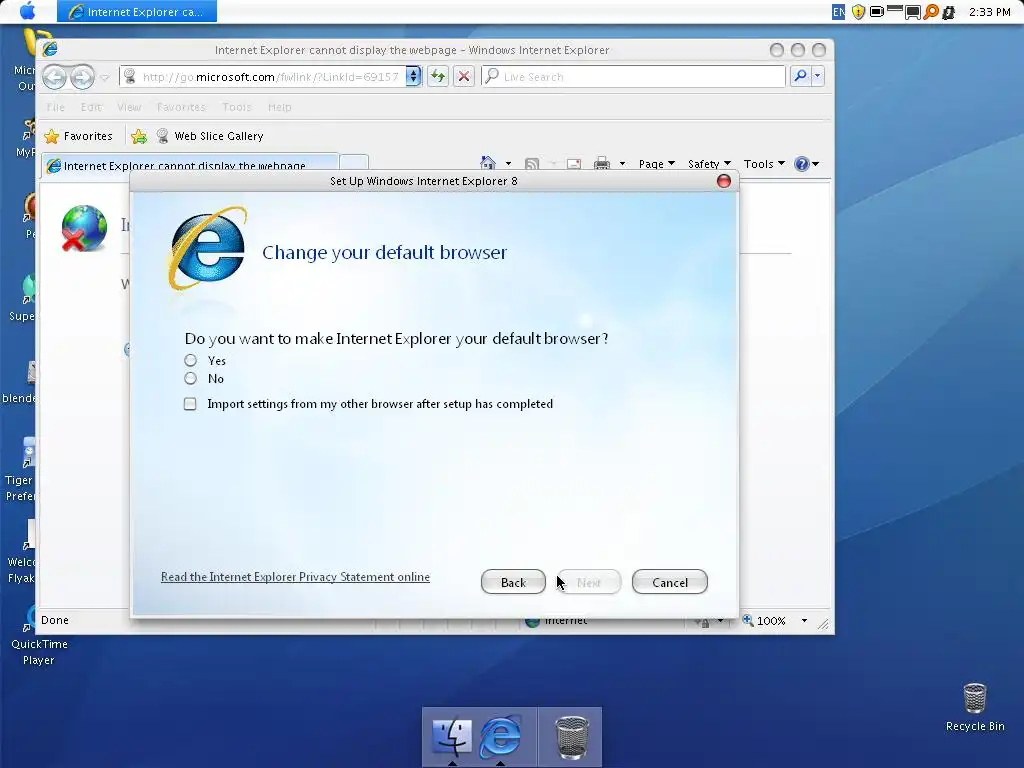Screen dimensions: 1024x768
Task: Open the address bar history dropdown
Action: [x=413, y=77]
